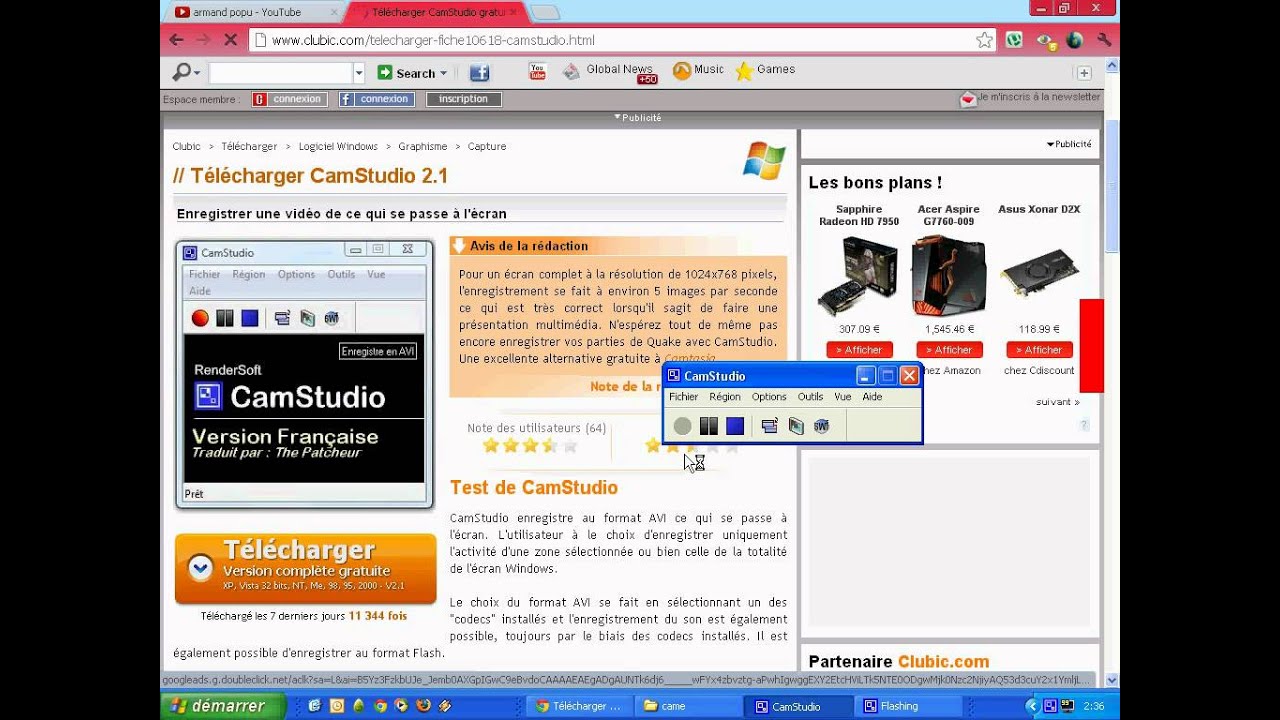Click the Sapphire Radeon HD 7950 product image

[x=858, y=276]
